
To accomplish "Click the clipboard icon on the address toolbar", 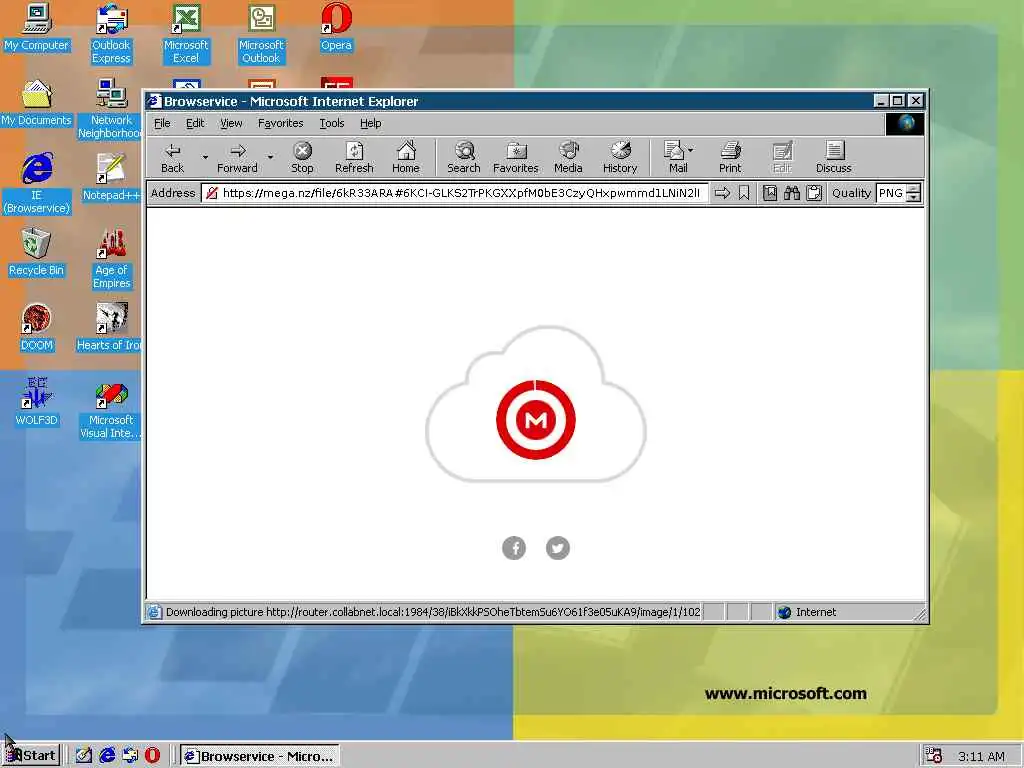I will [x=814, y=193].
